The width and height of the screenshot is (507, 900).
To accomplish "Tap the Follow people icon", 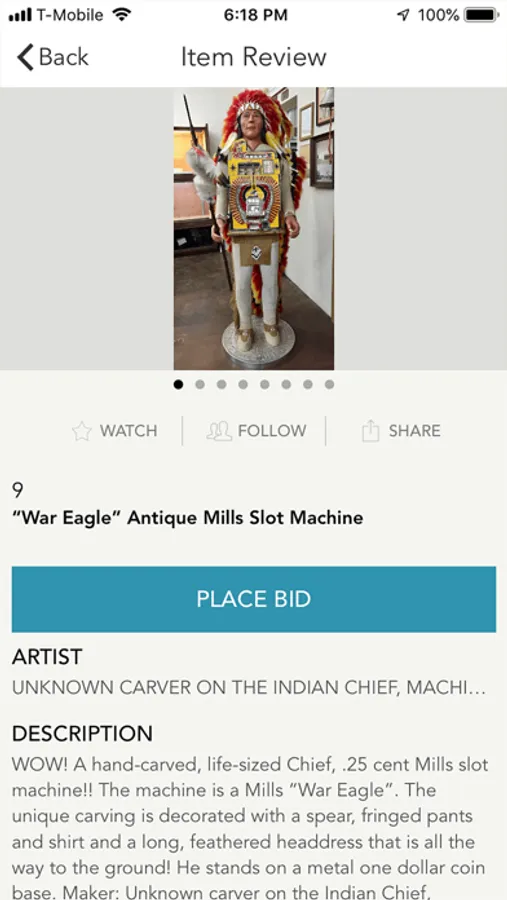I will [x=219, y=431].
